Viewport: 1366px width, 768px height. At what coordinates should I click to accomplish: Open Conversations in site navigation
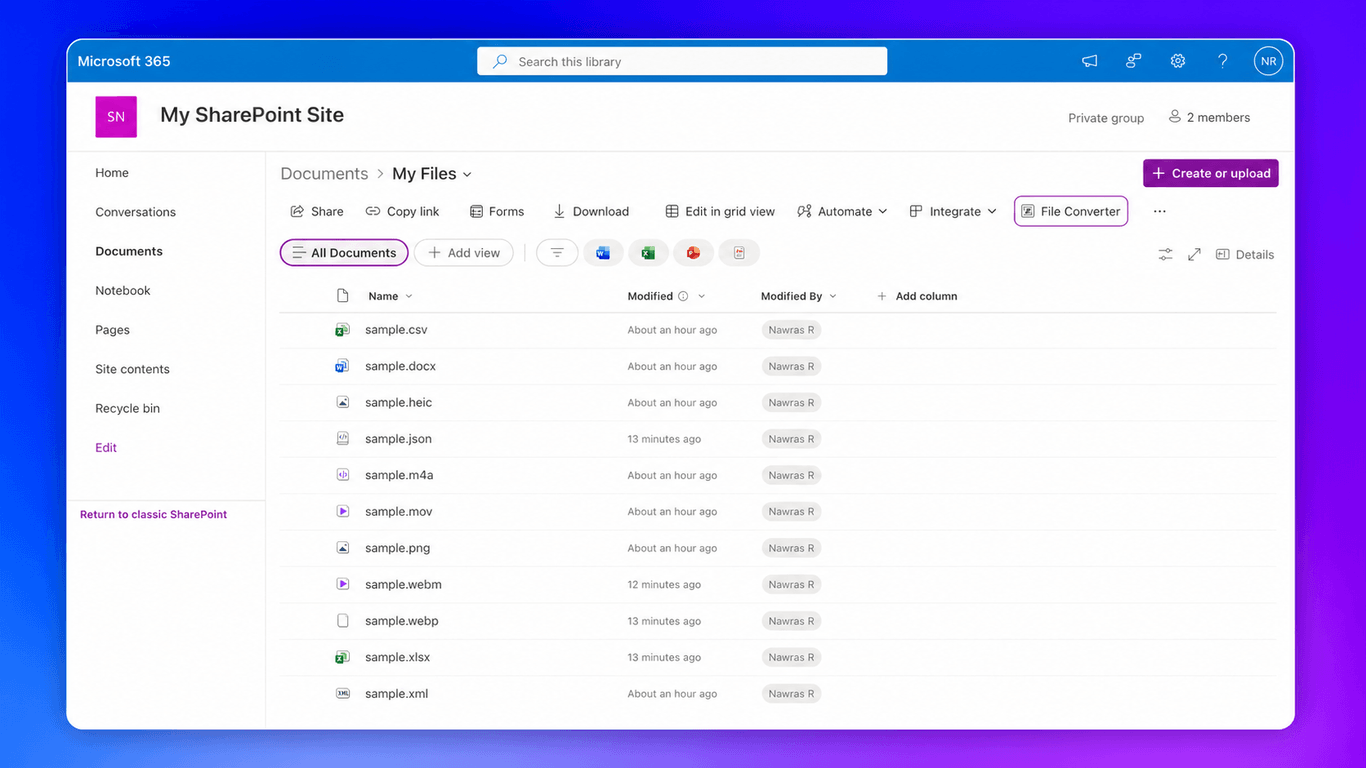[135, 212]
